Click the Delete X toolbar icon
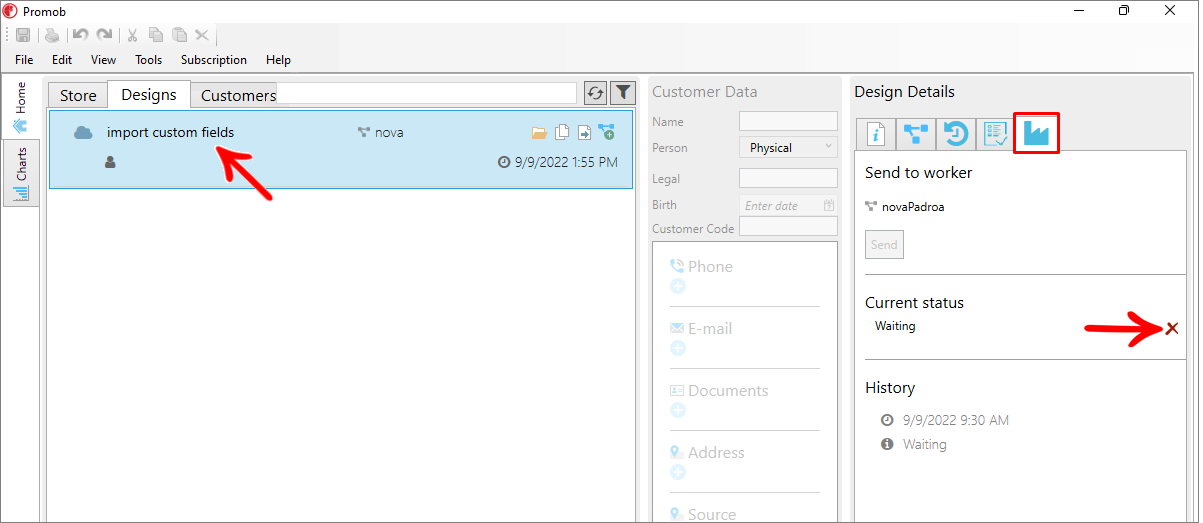Viewport: 1203px width, 523px height. click(x=202, y=35)
